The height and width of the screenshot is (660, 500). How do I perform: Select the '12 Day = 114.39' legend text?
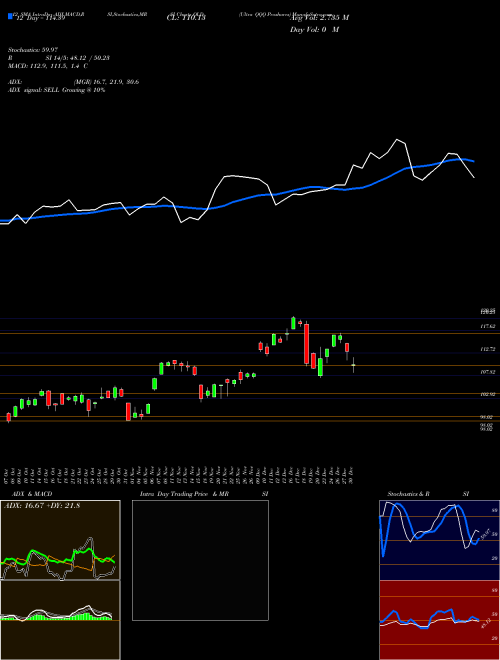pos(40,18)
